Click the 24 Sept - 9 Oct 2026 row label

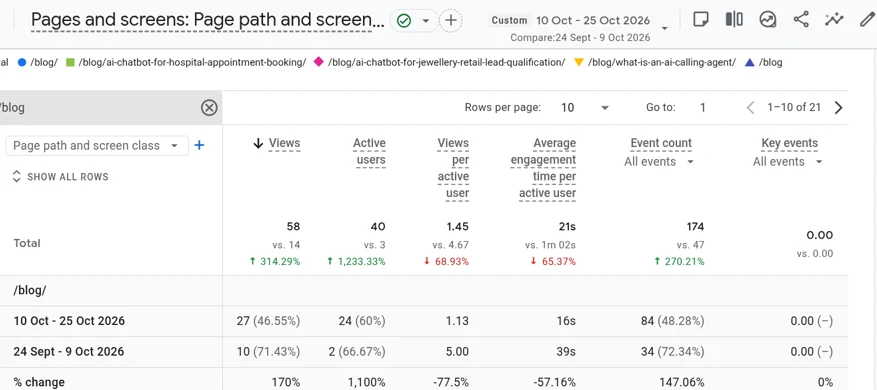click(x=69, y=352)
